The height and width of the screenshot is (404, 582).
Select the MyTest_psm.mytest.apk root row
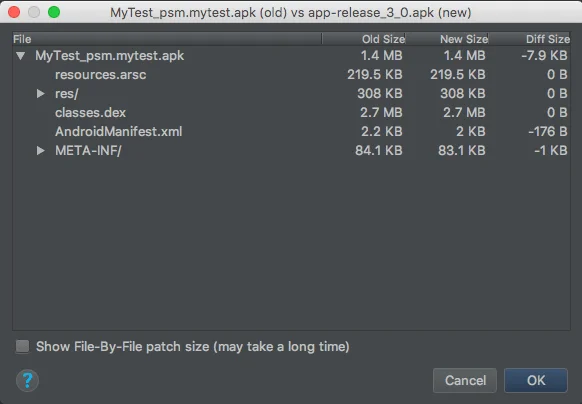coord(291,56)
